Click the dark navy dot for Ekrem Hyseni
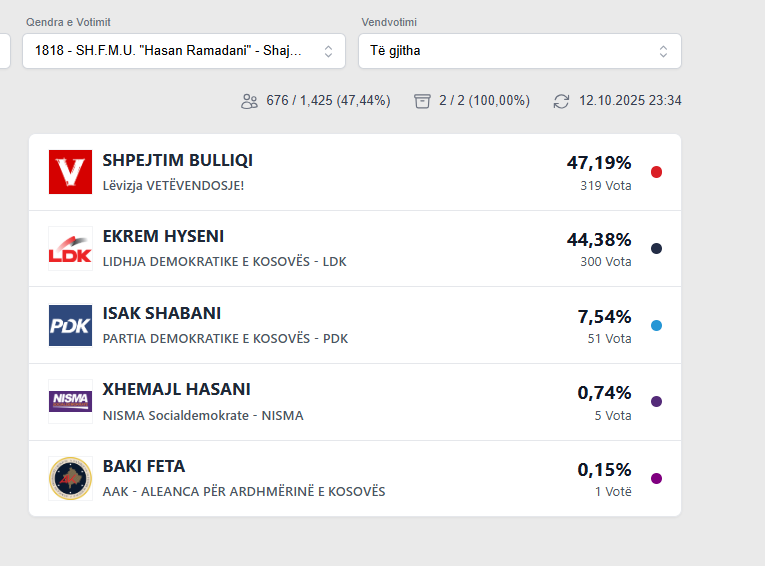This screenshot has height=566, width=765. (656, 249)
